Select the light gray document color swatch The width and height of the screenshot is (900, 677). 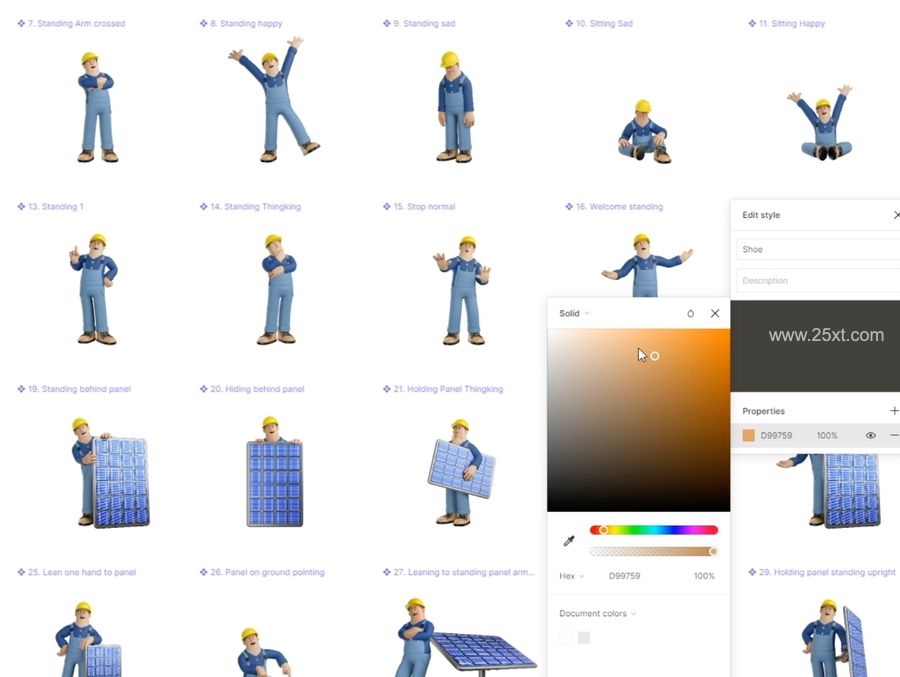[x=584, y=637]
